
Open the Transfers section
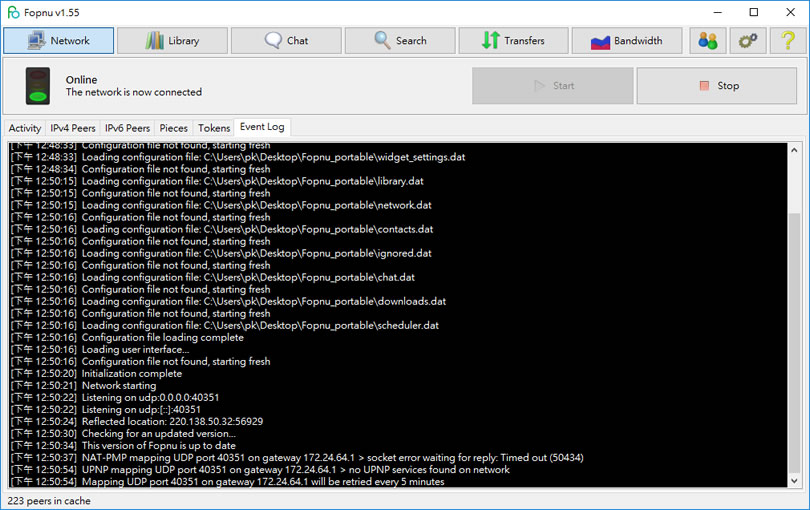[513, 40]
